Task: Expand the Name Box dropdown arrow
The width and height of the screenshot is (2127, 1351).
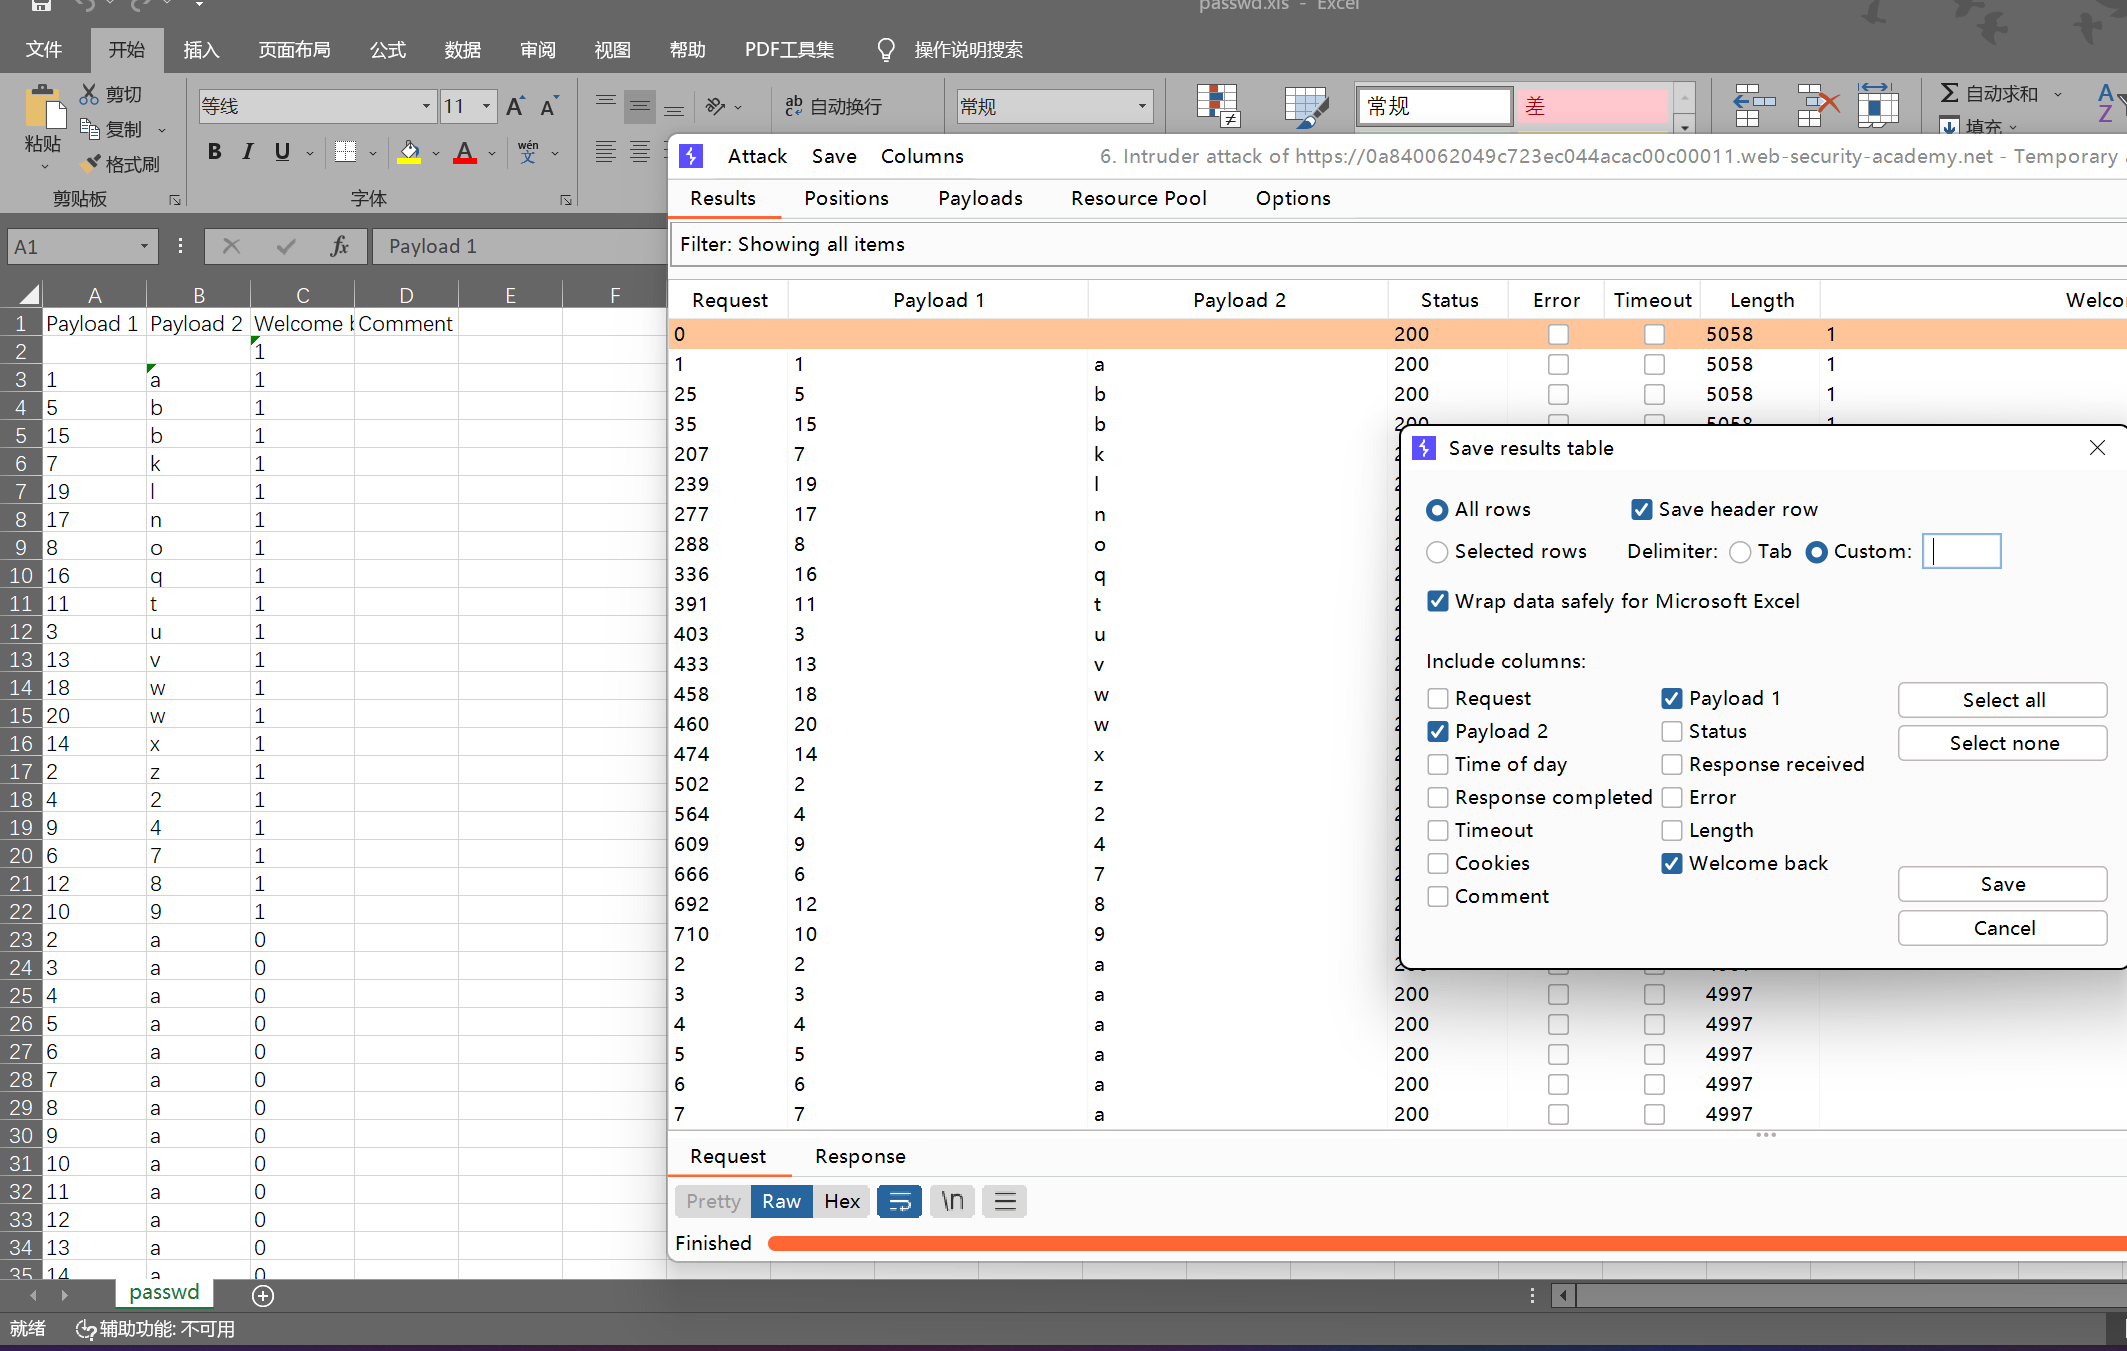Action: tap(144, 246)
